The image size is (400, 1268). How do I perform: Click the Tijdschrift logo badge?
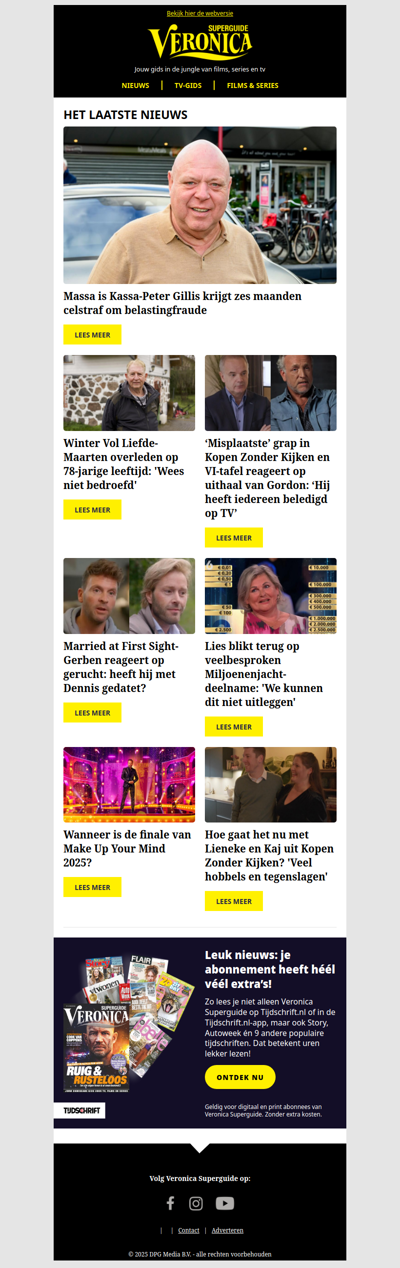tap(79, 1111)
